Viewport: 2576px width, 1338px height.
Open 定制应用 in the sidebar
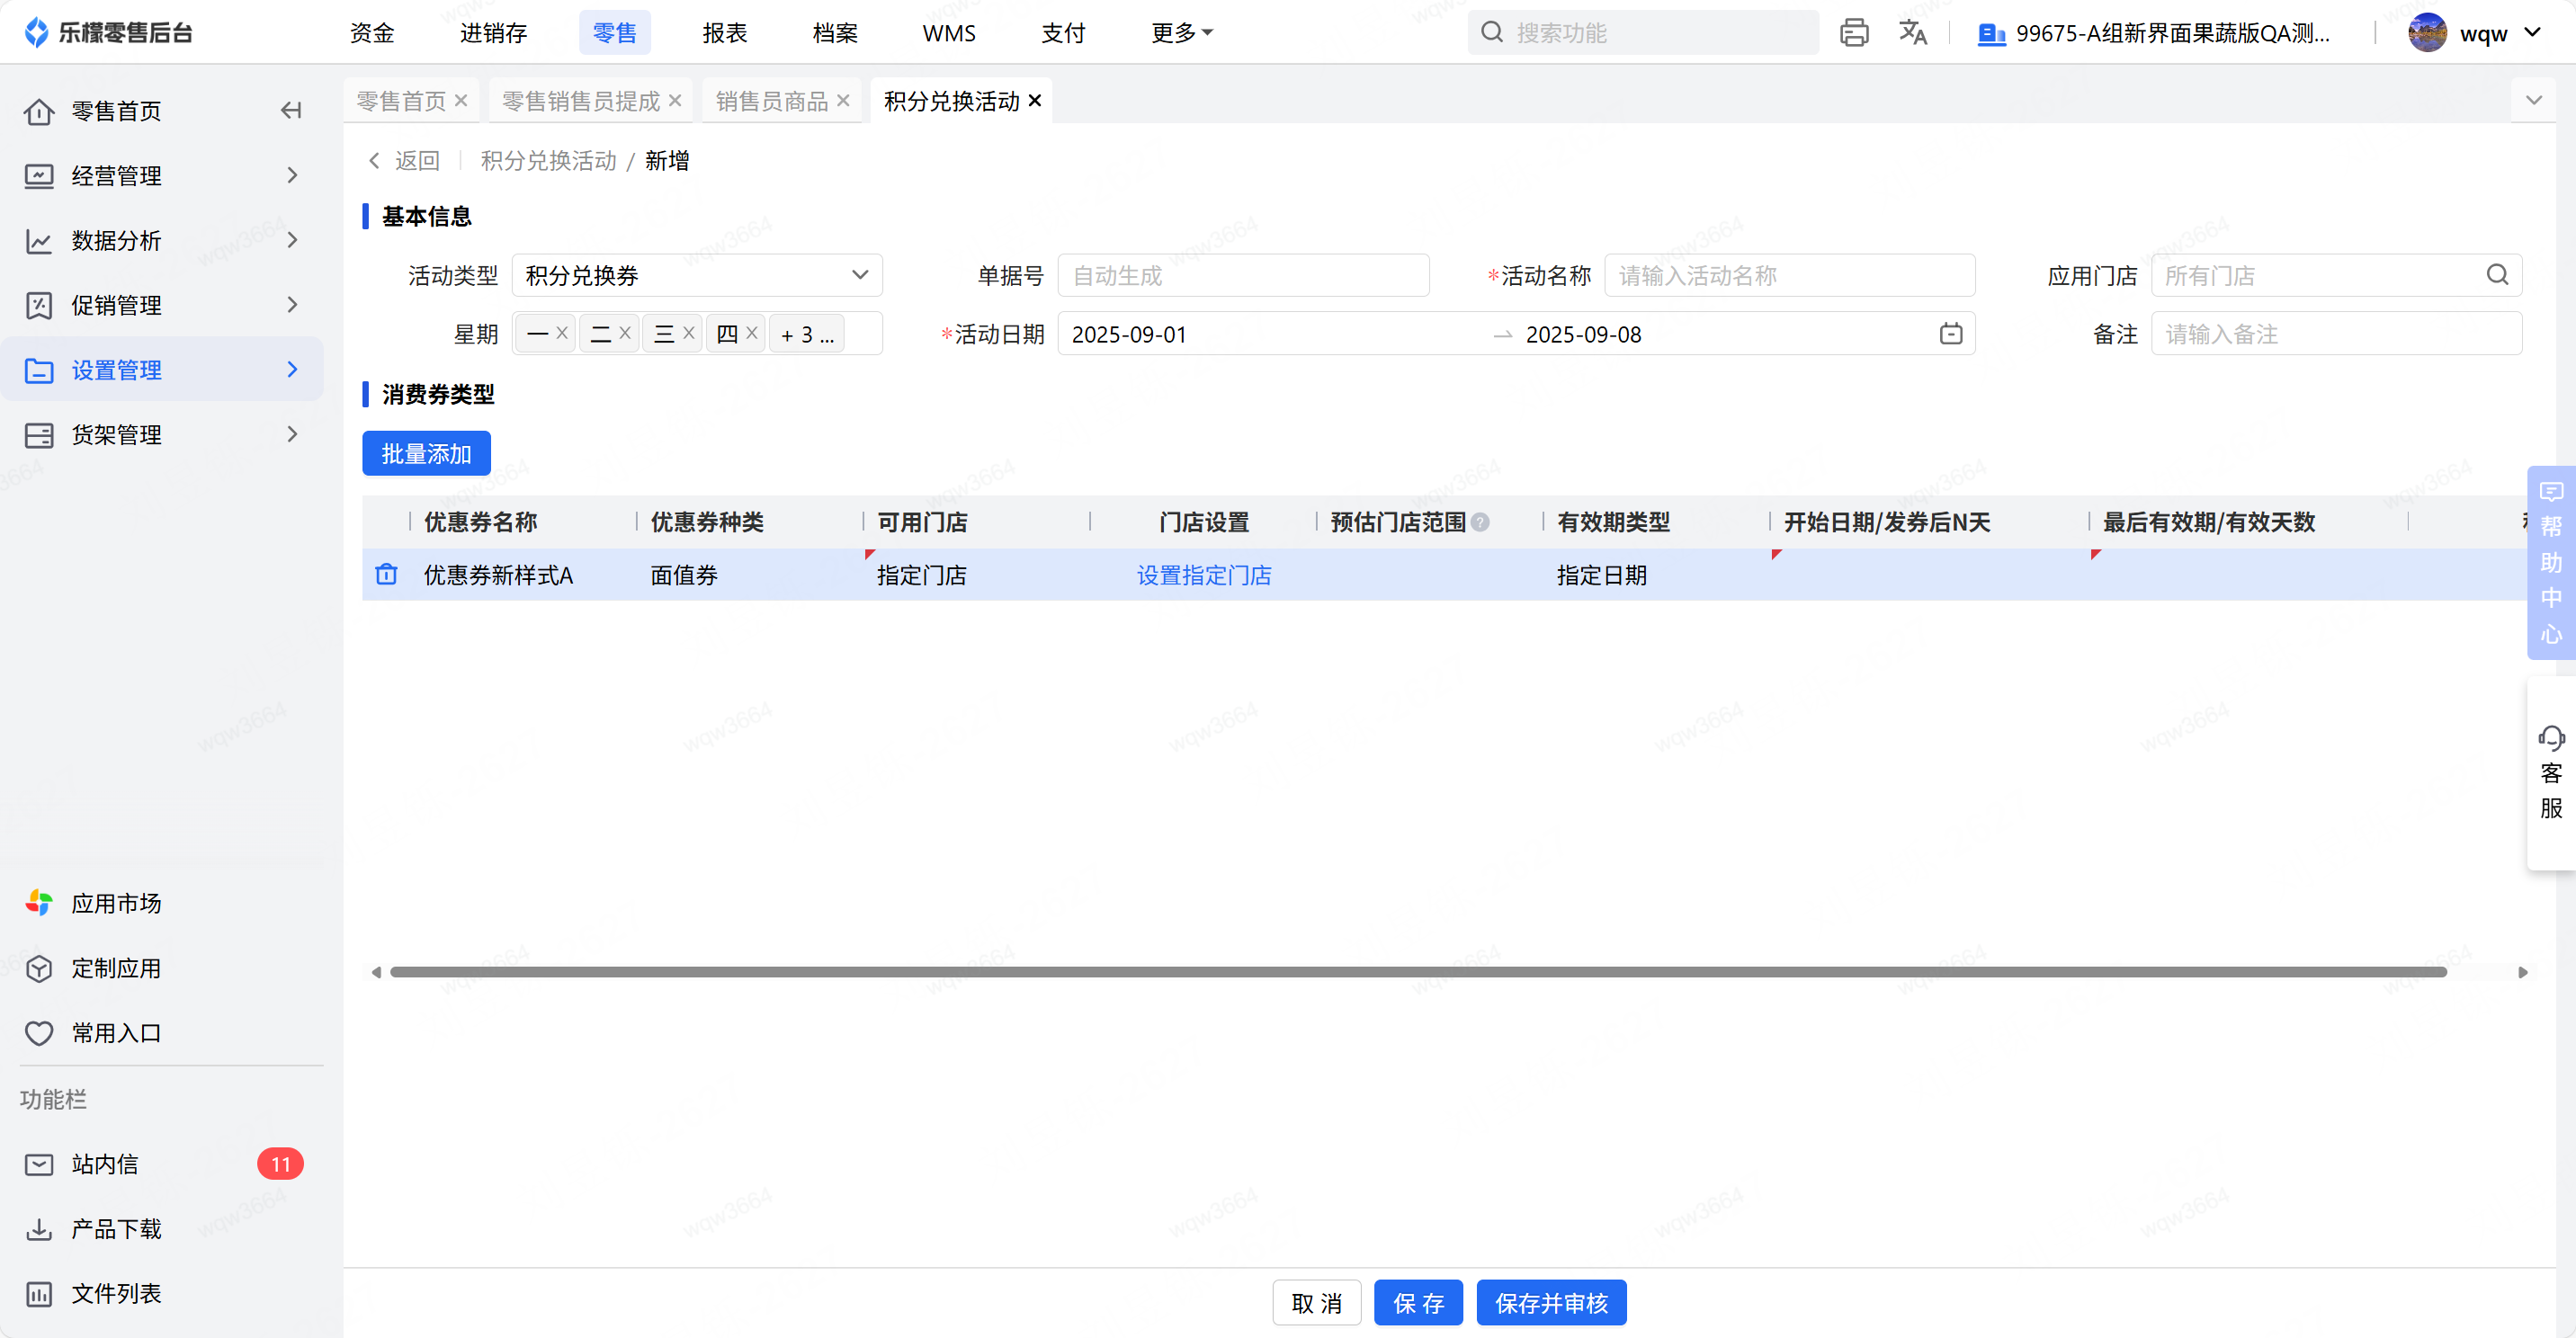[116, 968]
